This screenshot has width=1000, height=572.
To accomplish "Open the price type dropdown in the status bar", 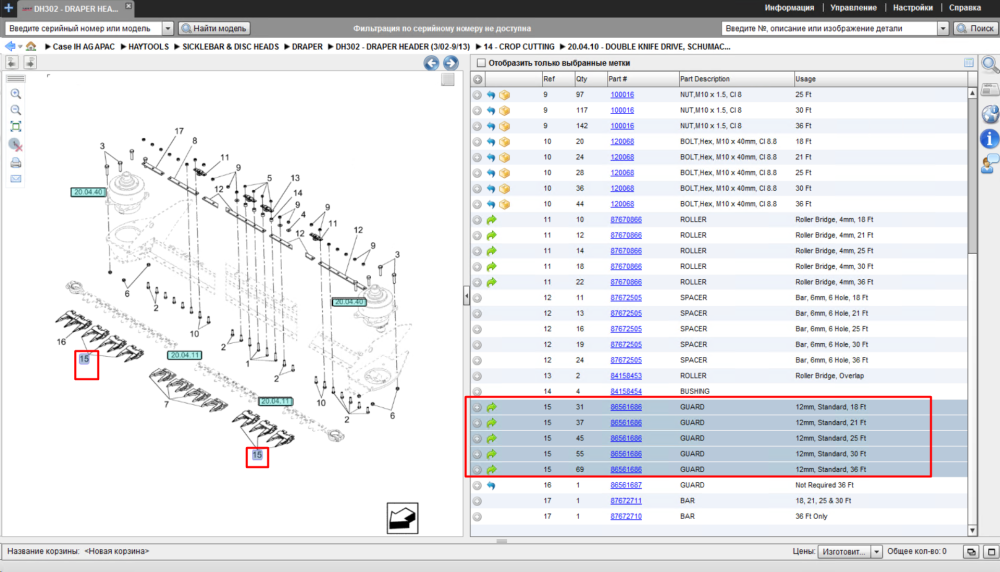I will pyautogui.click(x=876, y=552).
